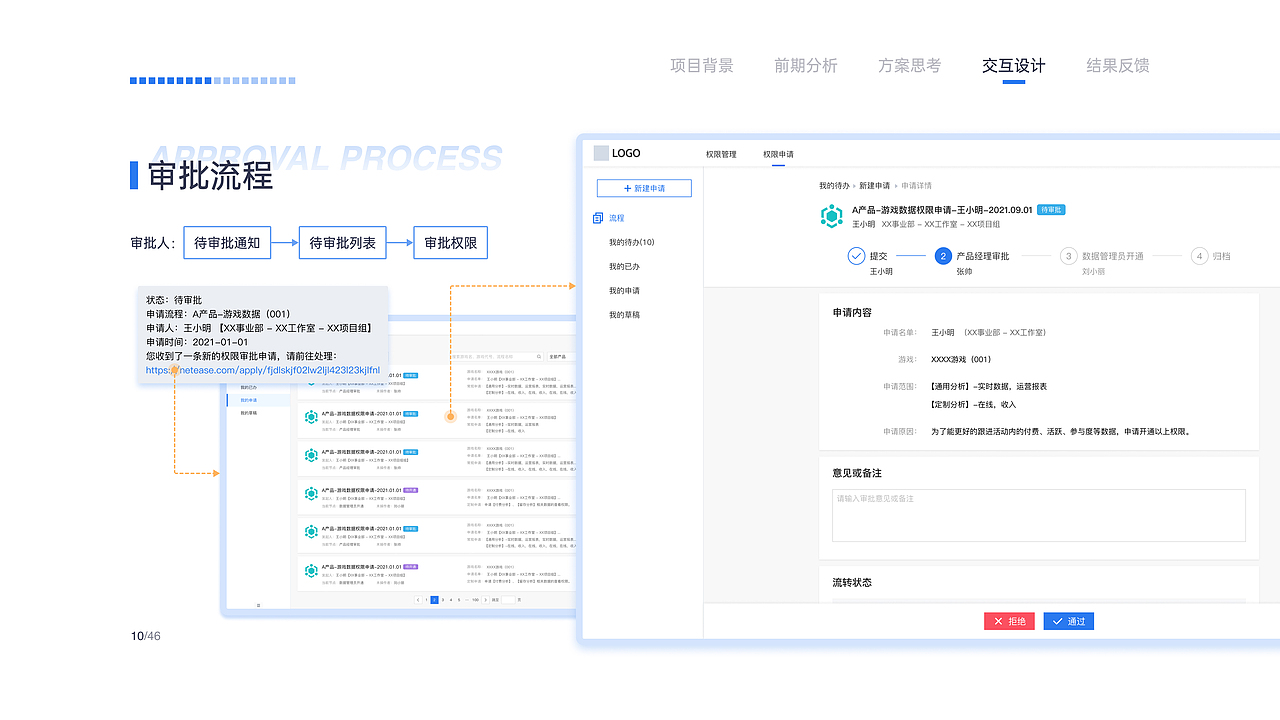Go to previous page arrow in list pagination
The height and width of the screenshot is (720, 1280).
coord(418,600)
